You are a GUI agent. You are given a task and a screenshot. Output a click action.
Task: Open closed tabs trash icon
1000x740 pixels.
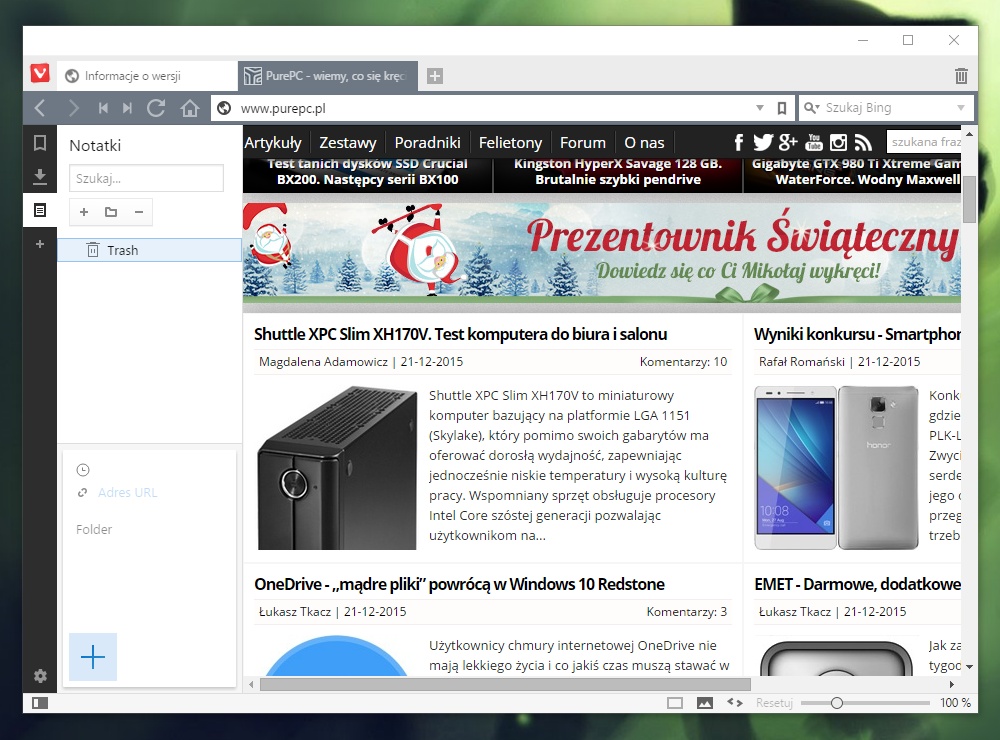point(961,75)
